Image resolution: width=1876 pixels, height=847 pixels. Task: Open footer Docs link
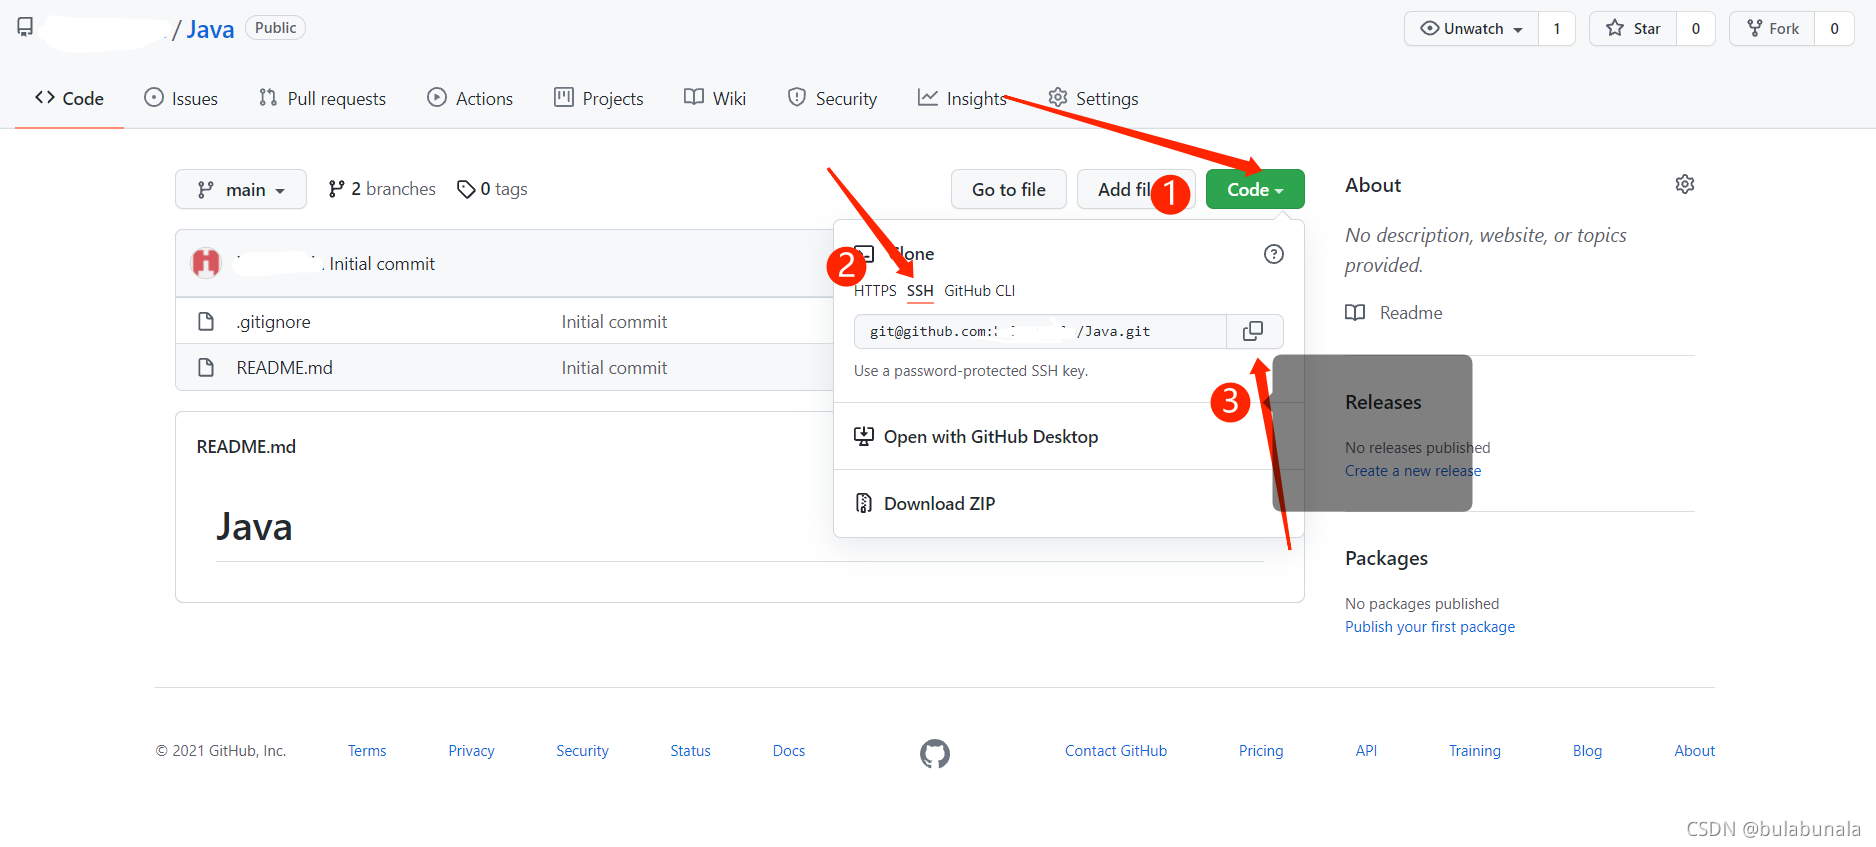pyautogui.click(x=789, y=751)
